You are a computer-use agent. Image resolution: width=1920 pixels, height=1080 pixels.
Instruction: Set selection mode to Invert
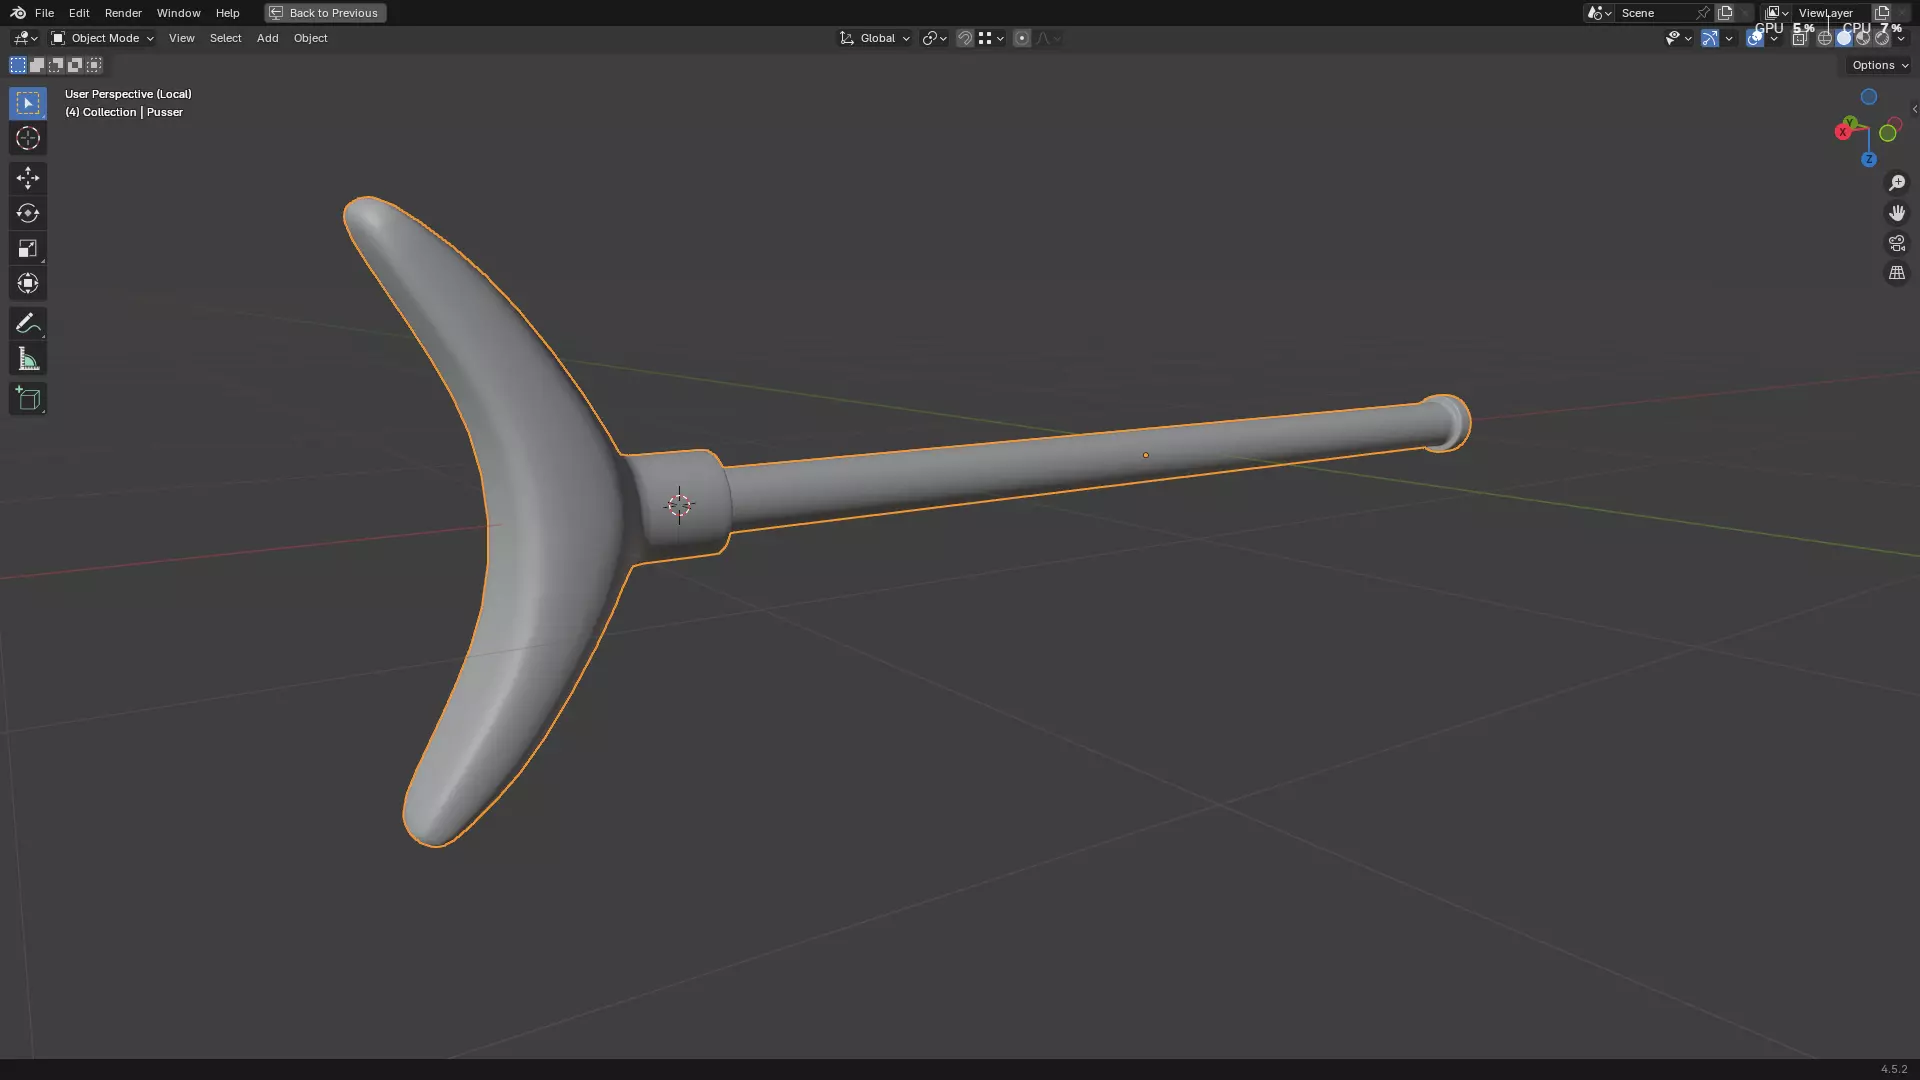click(75, 65)
